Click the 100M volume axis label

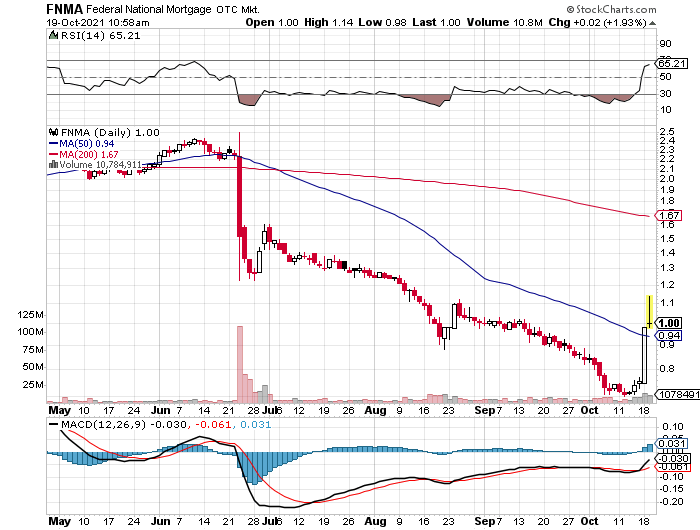point(30,332)
